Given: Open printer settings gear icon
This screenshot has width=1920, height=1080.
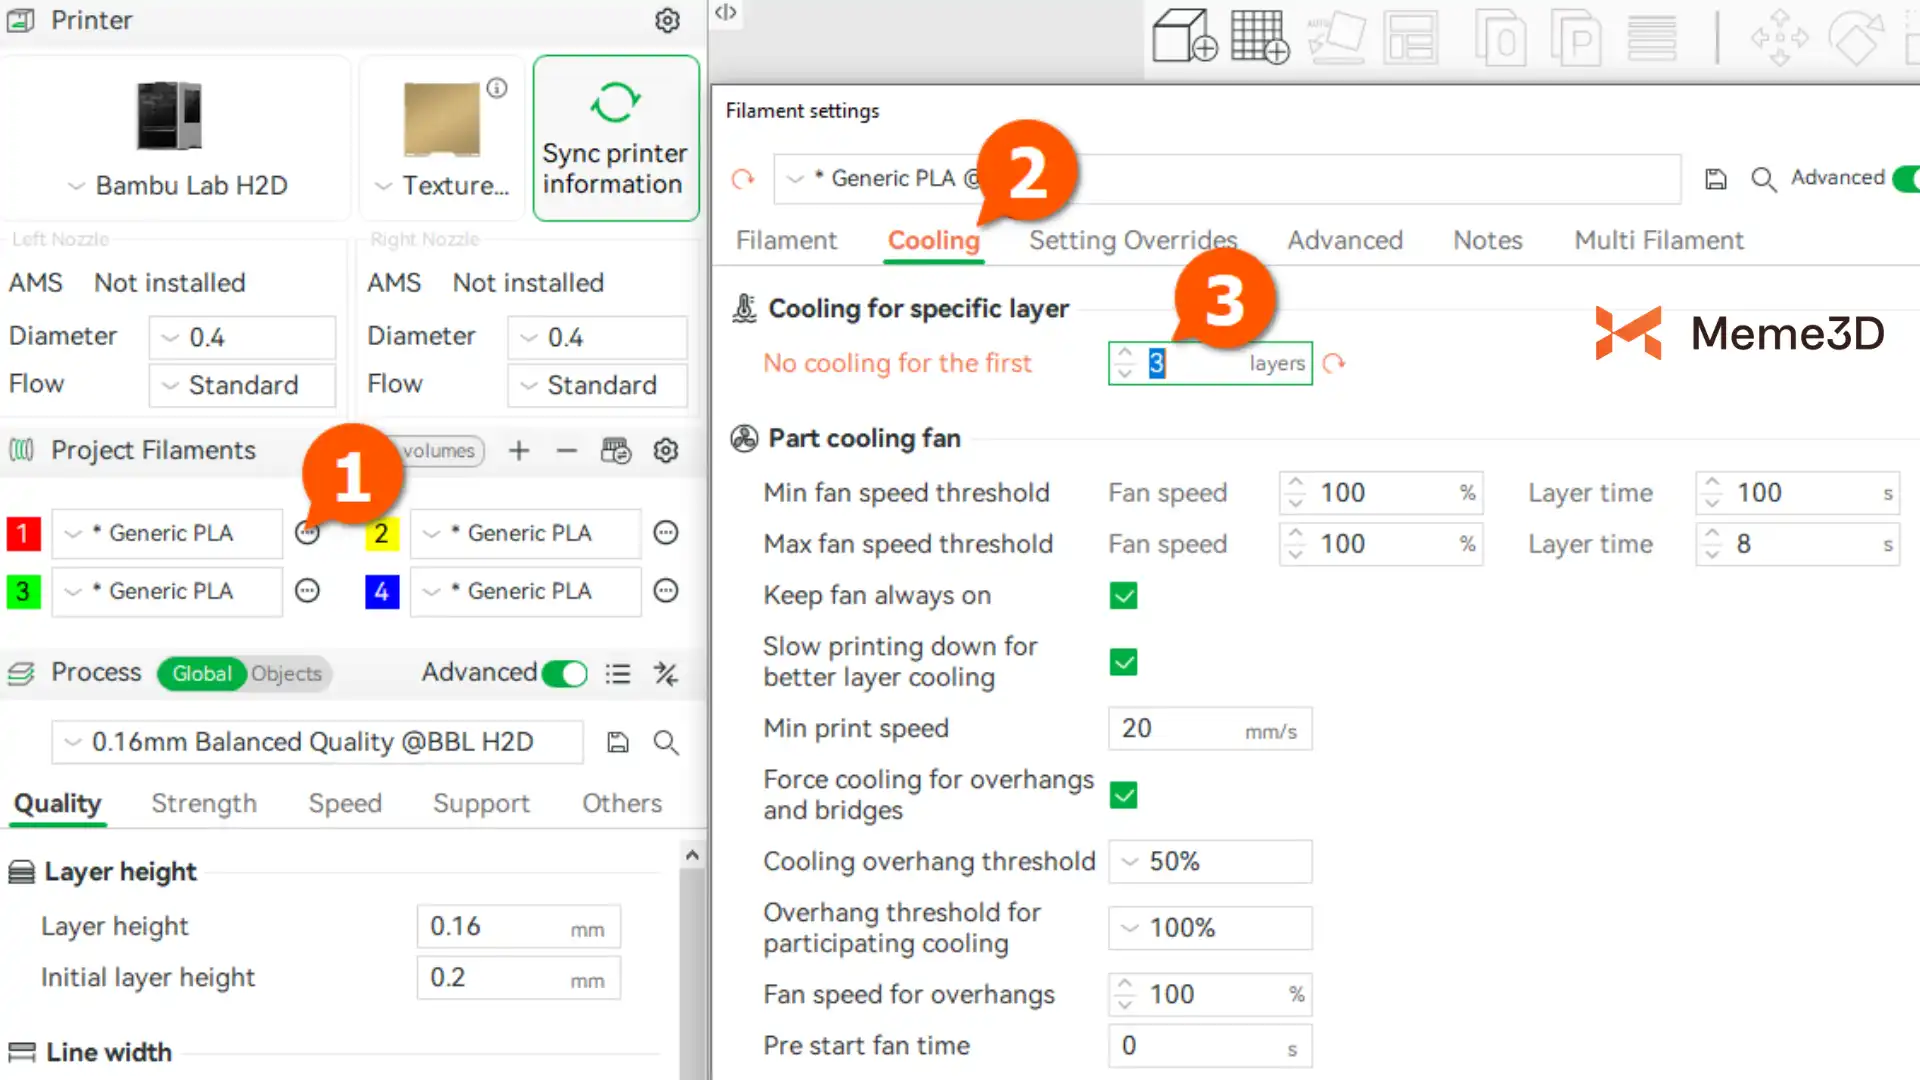Looking at the screenshot, I should [667, 21].
